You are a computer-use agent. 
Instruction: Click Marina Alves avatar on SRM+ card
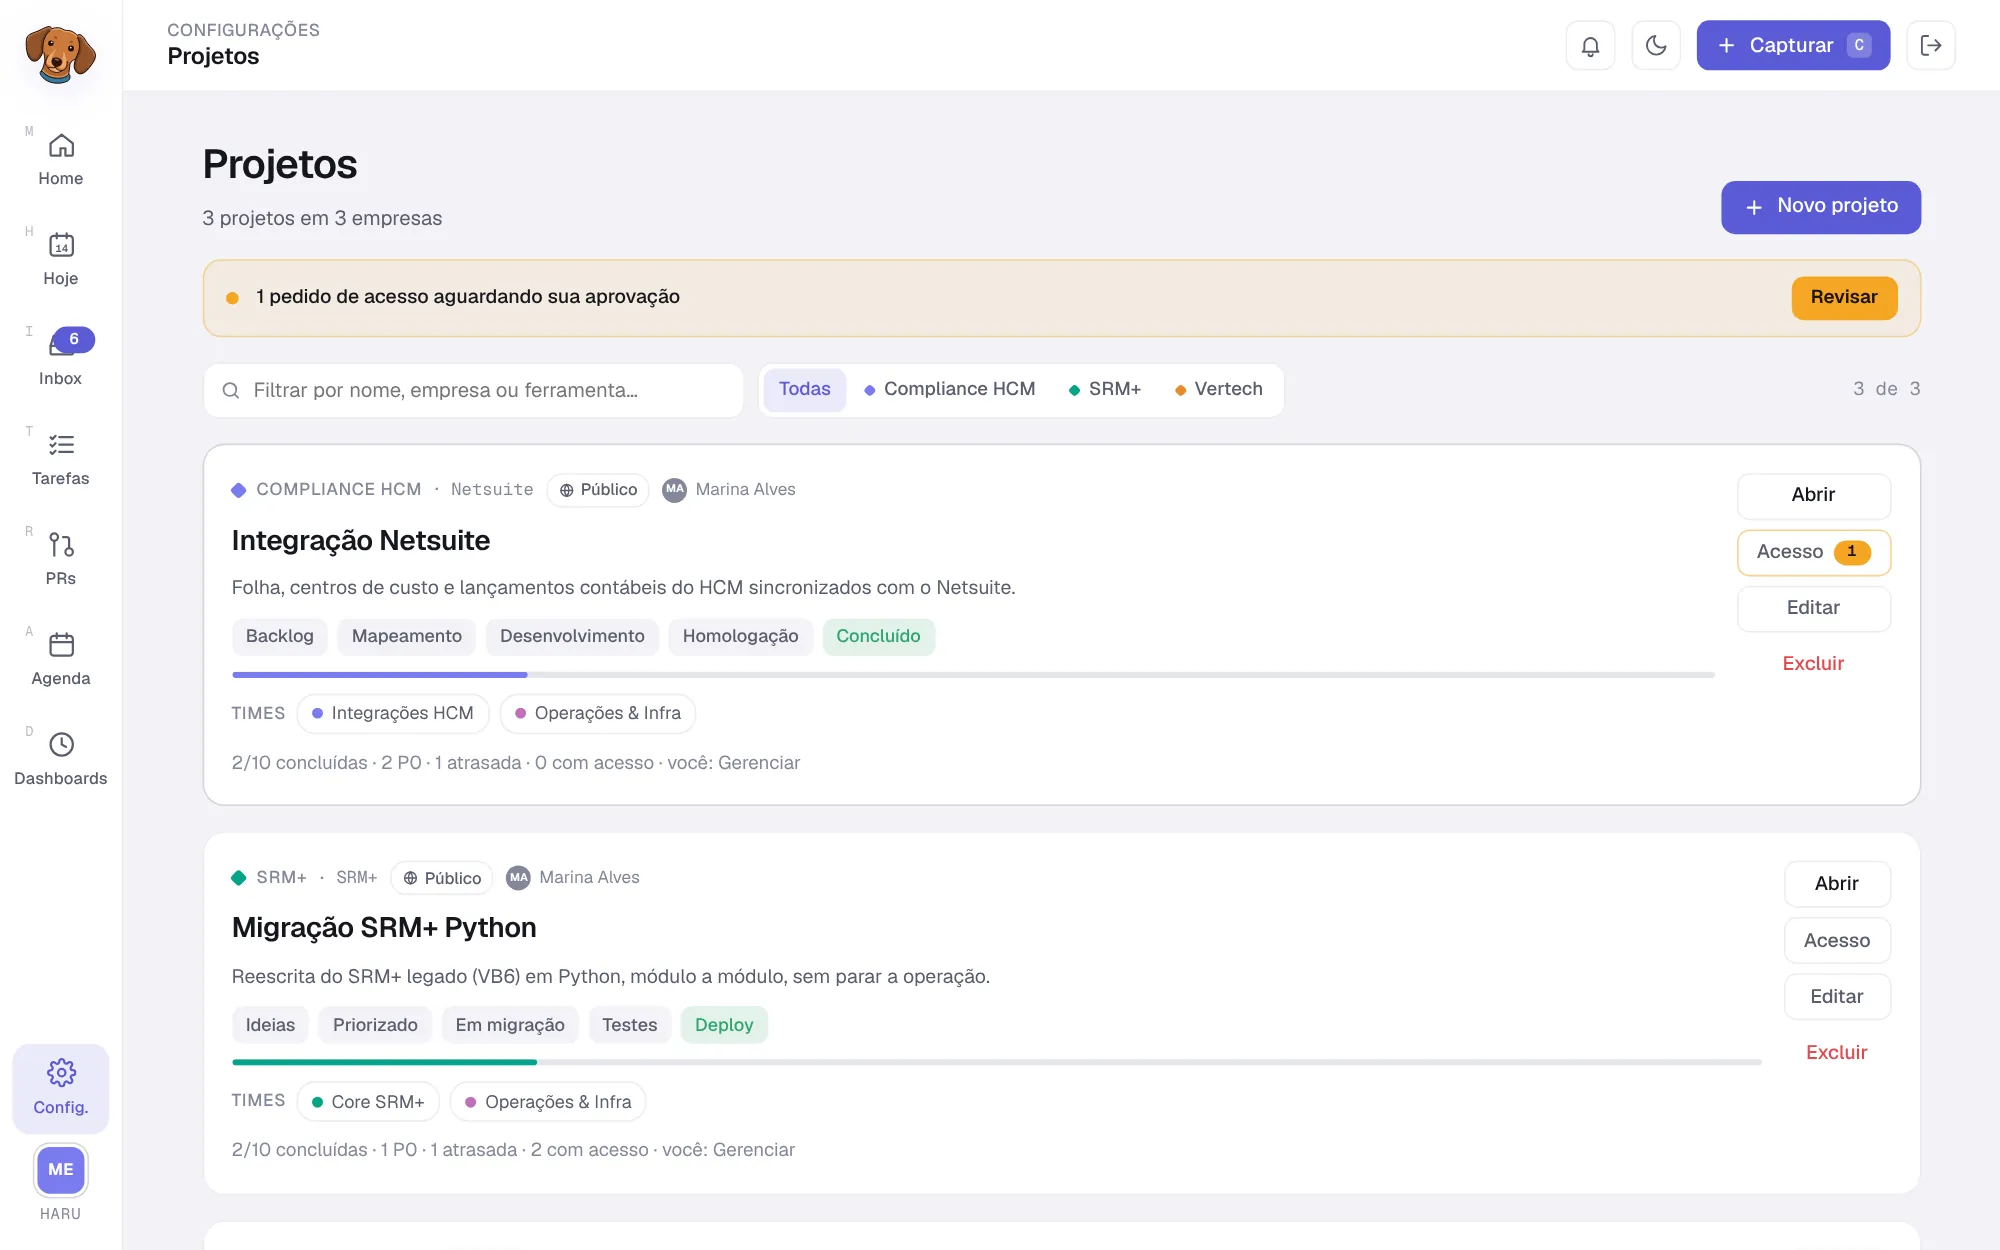pyautogui.click(x=518, y=878)
